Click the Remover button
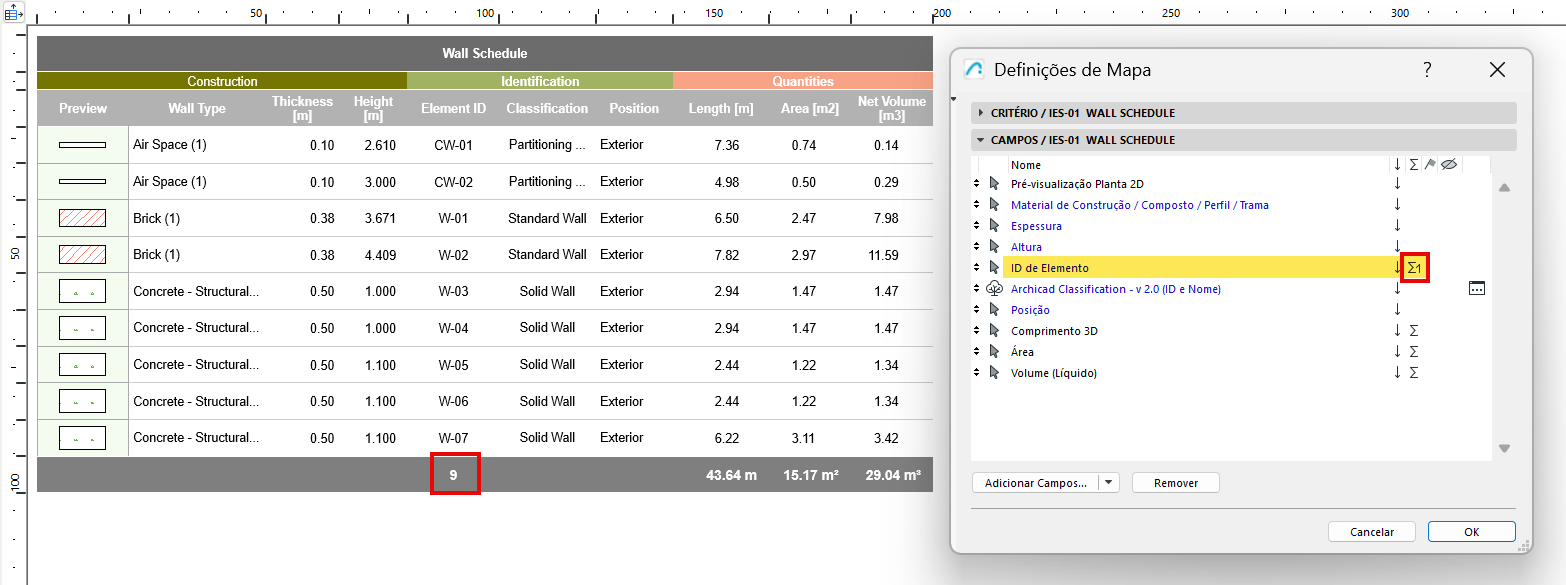Viewport: 1566px width, 585px height. point(1175,483)
